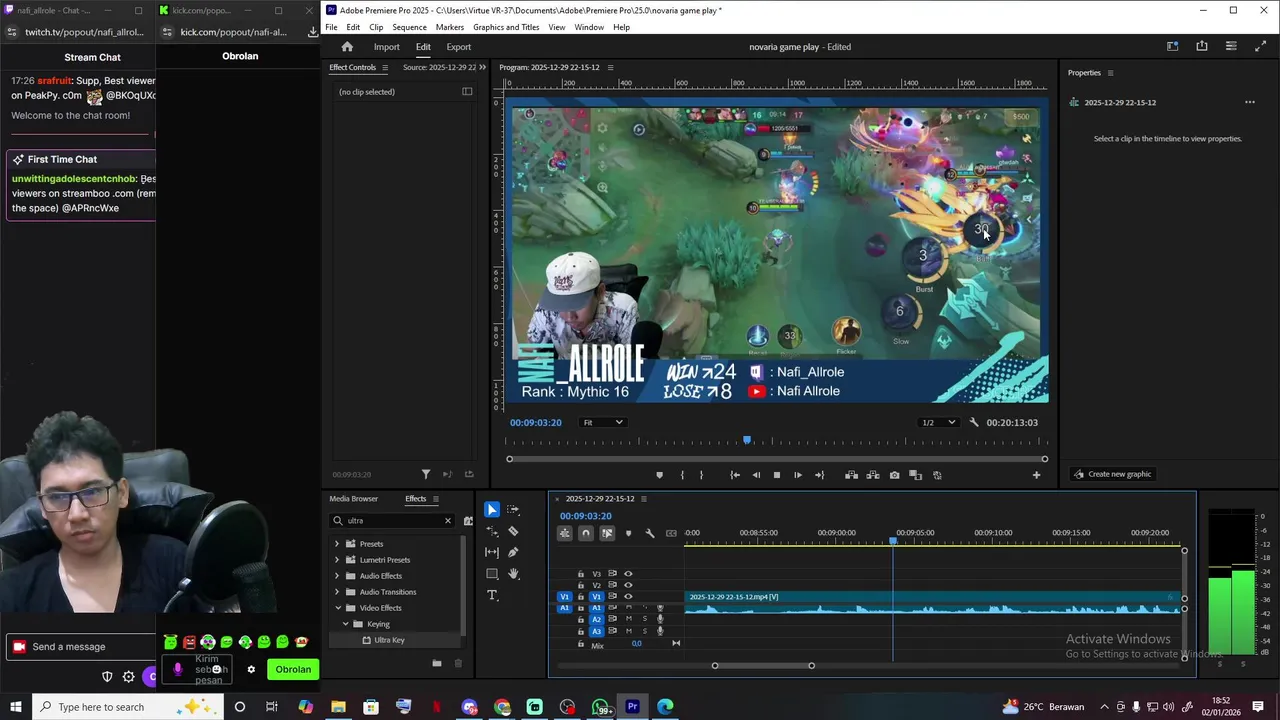
Task: Toggle sequence nesting insert mode
Action: tap(565, 533)
